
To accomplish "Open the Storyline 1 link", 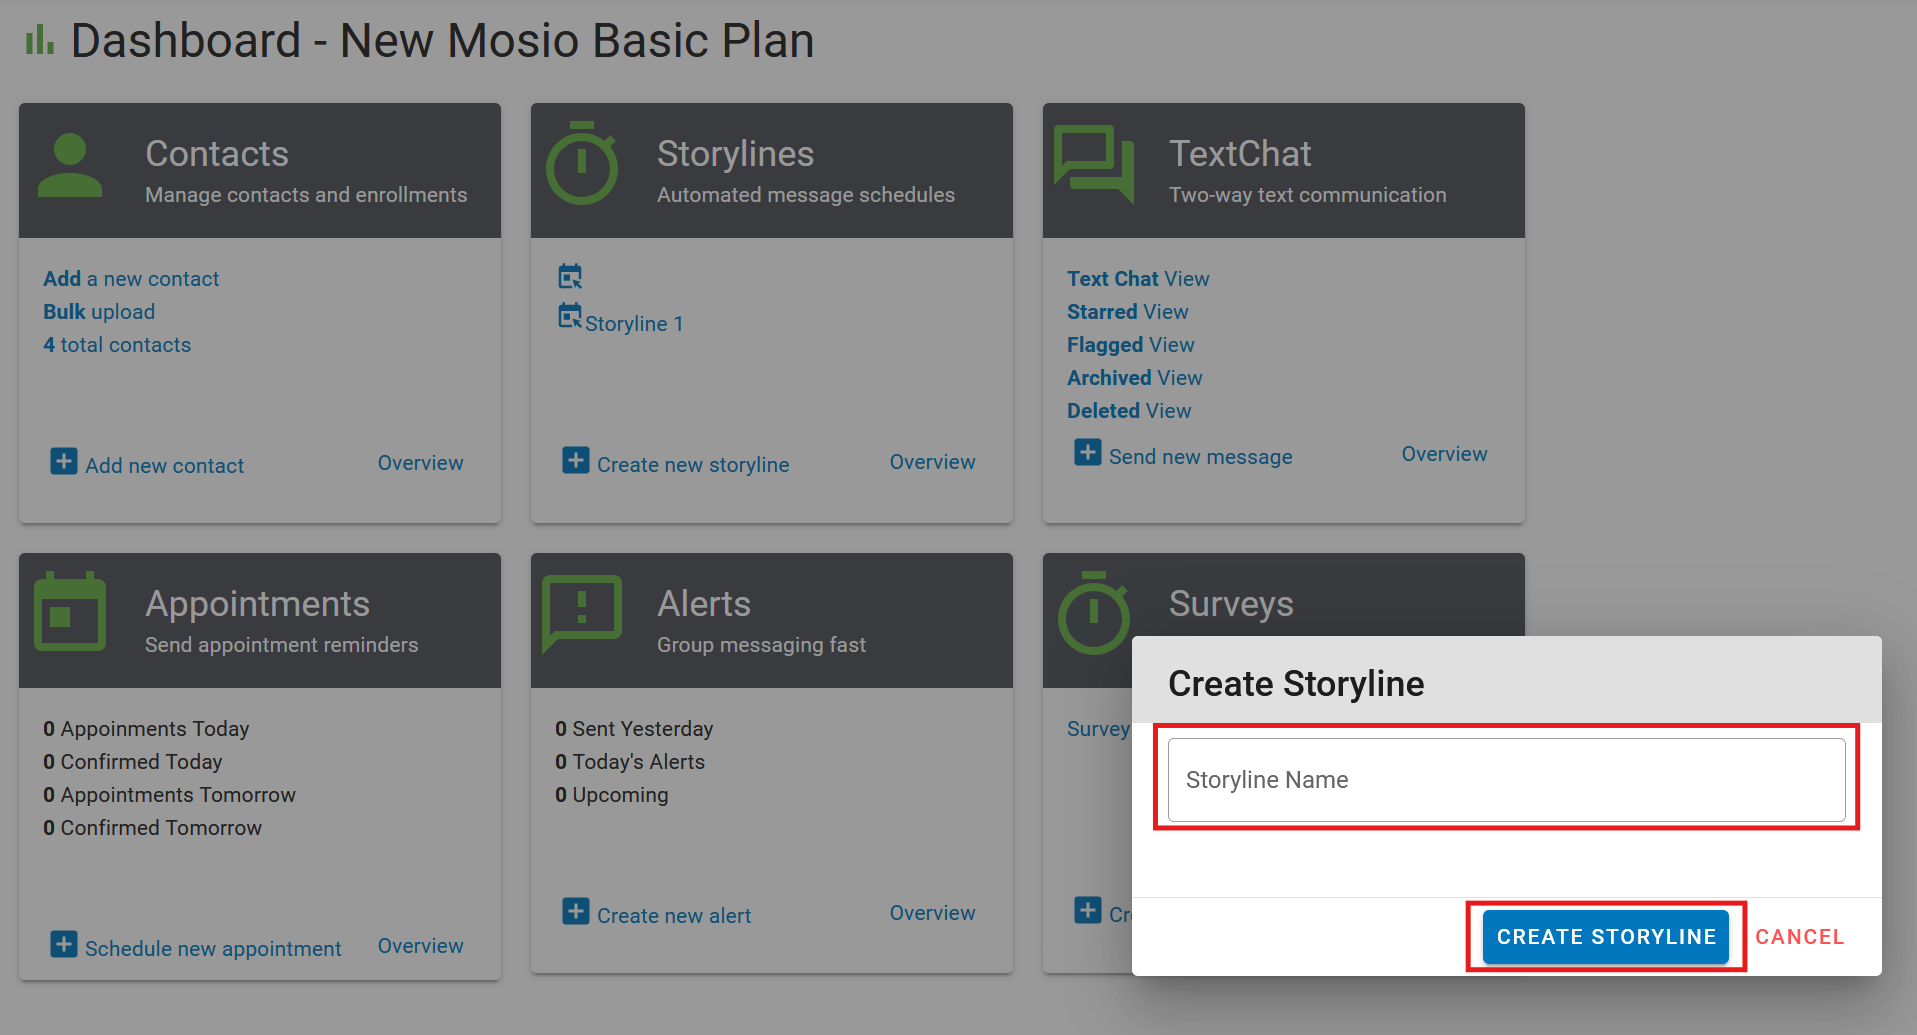I will pos(634,324).
